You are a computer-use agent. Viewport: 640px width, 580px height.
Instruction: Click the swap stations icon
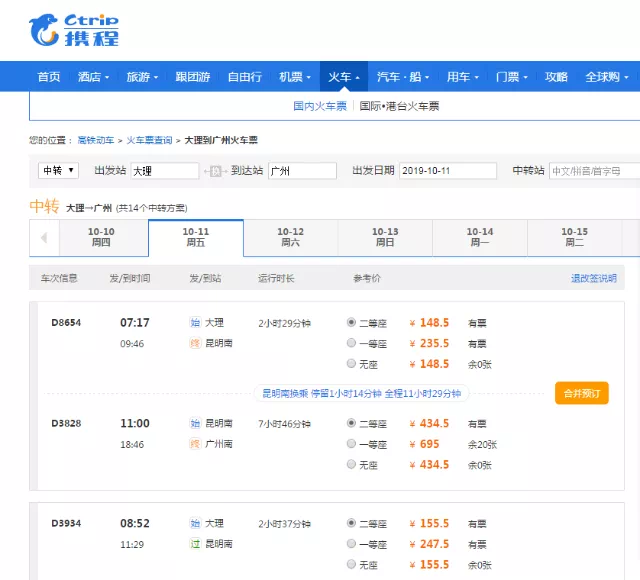tap(215, 171)
